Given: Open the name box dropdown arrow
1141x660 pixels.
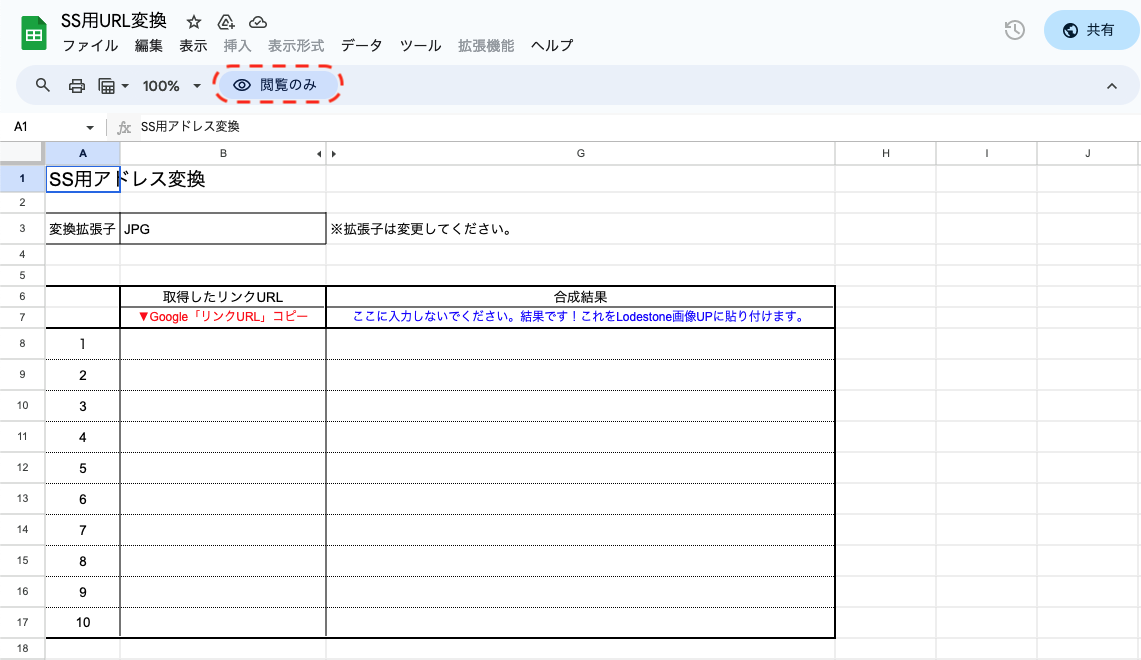Looking at the screenshot, I should pos(90,127).
